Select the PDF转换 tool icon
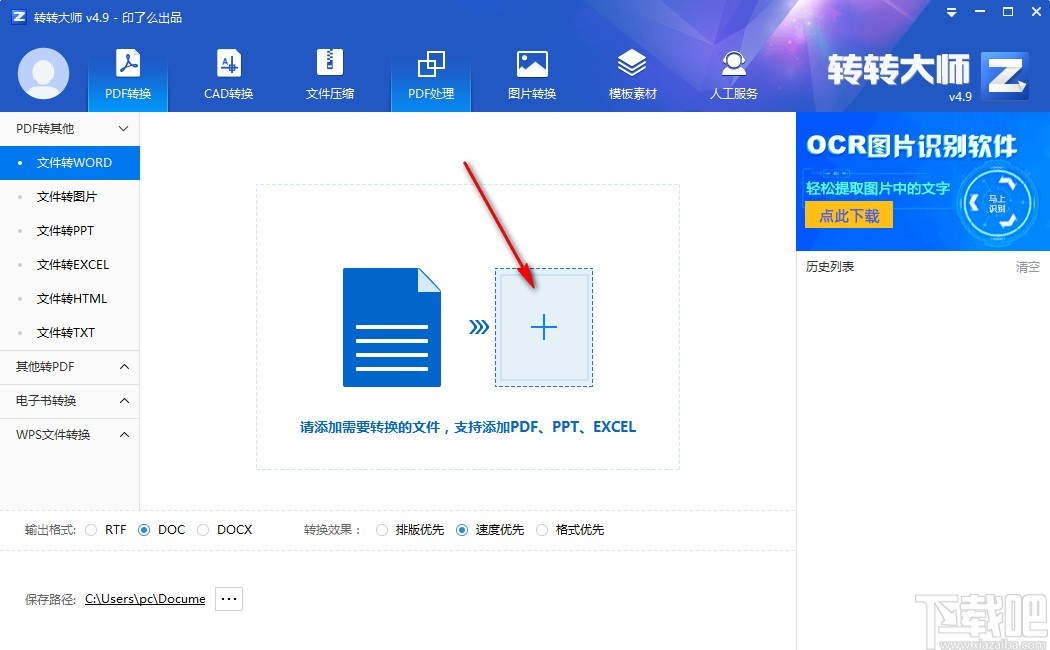Image resolution: width=1050 pixels, height=650 pixels. [x=127, y=75]
